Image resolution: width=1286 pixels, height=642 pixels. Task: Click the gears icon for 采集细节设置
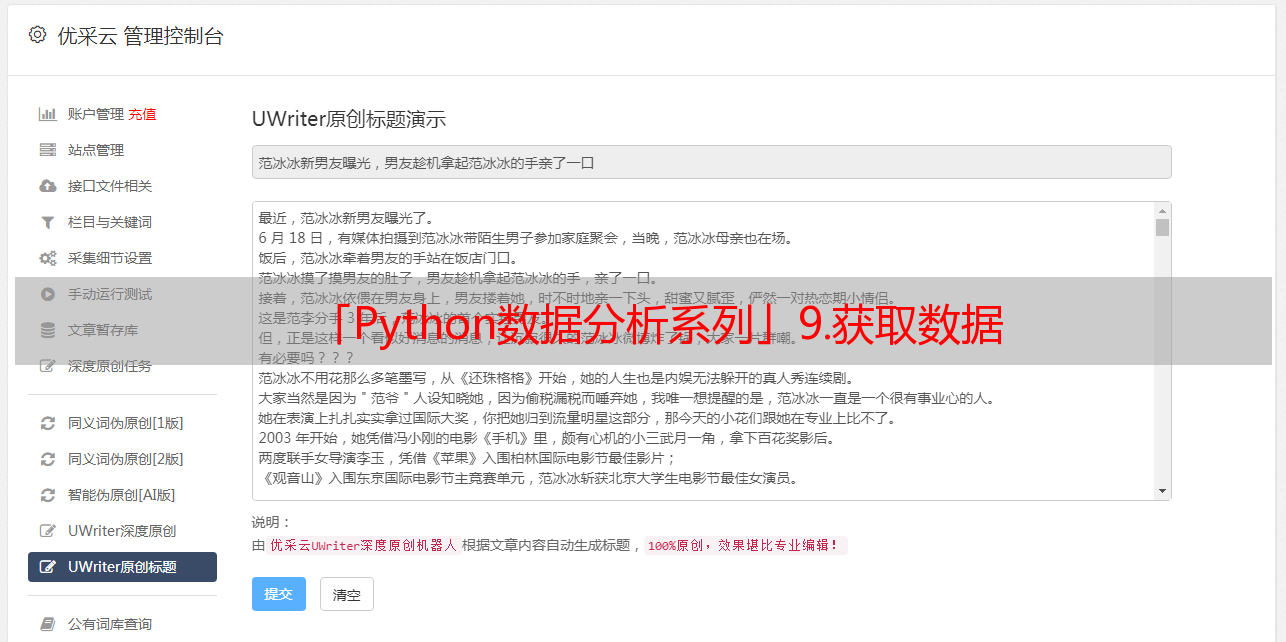pos(47,258)
